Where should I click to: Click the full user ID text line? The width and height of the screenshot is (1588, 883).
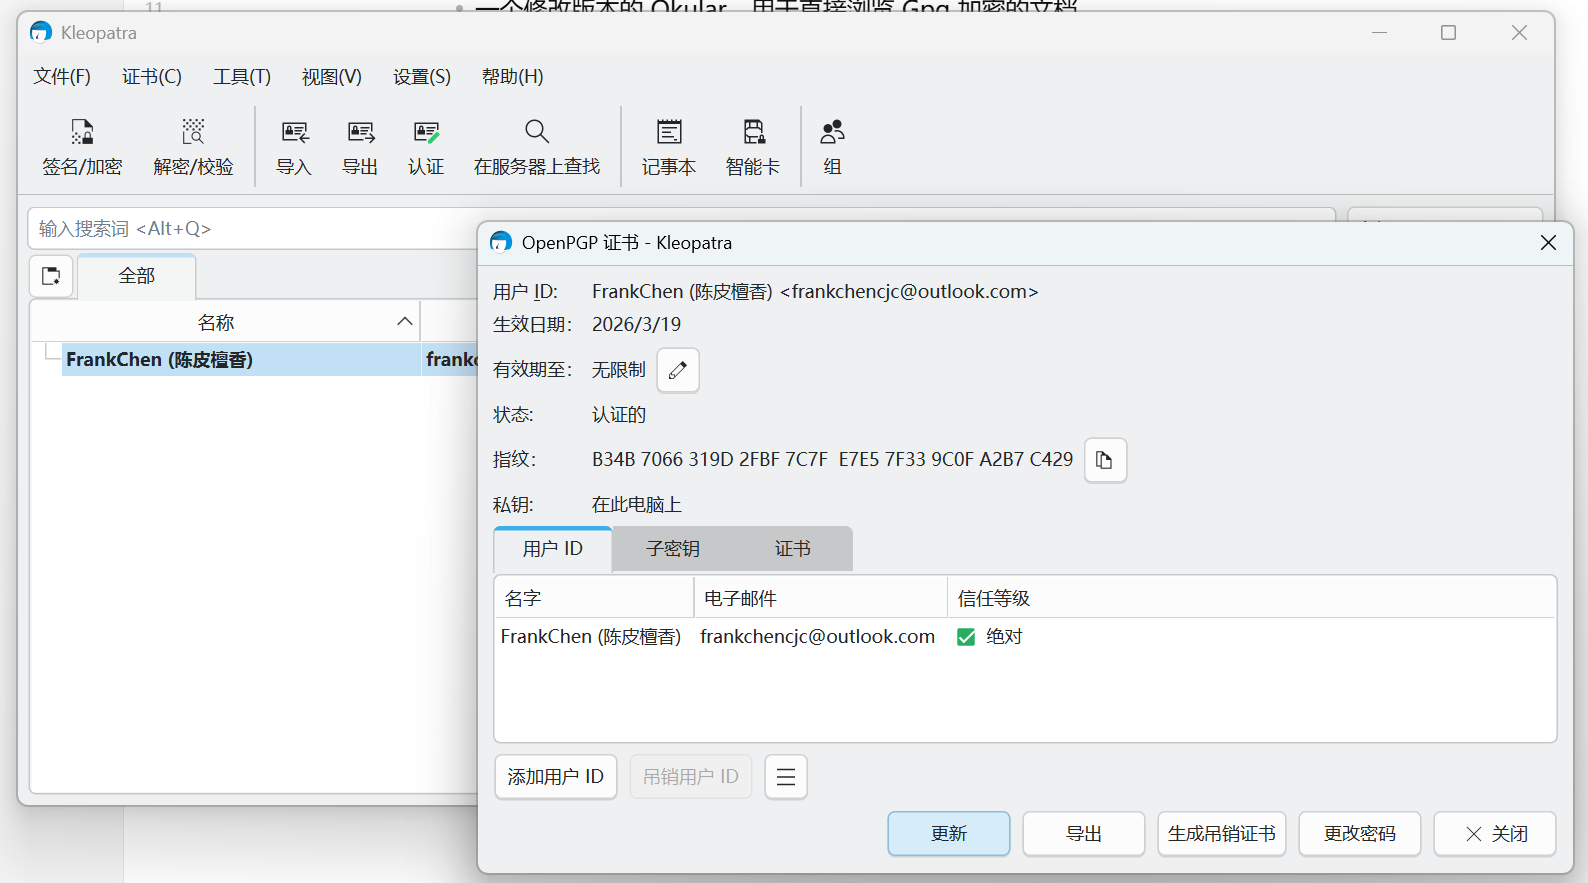pyautogui.click(x=815, y=292)
